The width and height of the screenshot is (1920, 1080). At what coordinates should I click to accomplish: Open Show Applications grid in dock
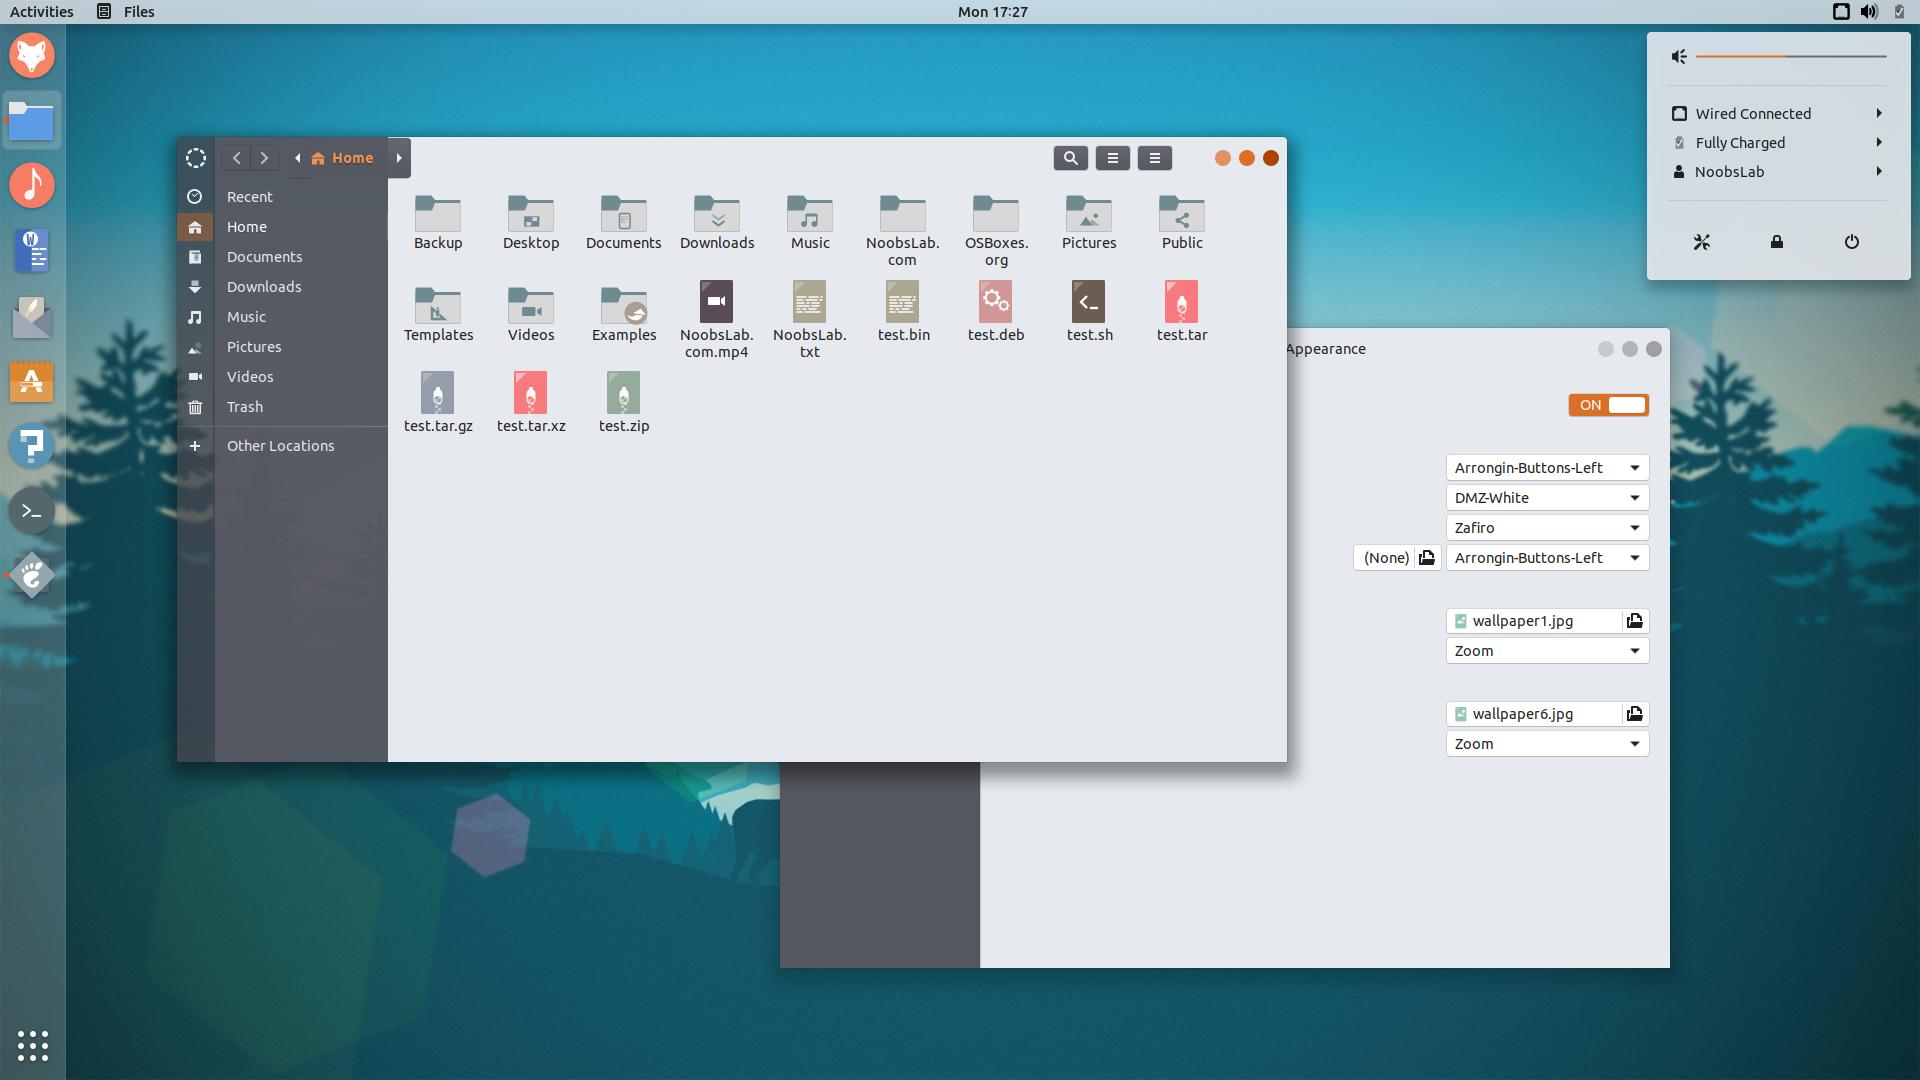pyautogui.click(x=32, y=1046)
